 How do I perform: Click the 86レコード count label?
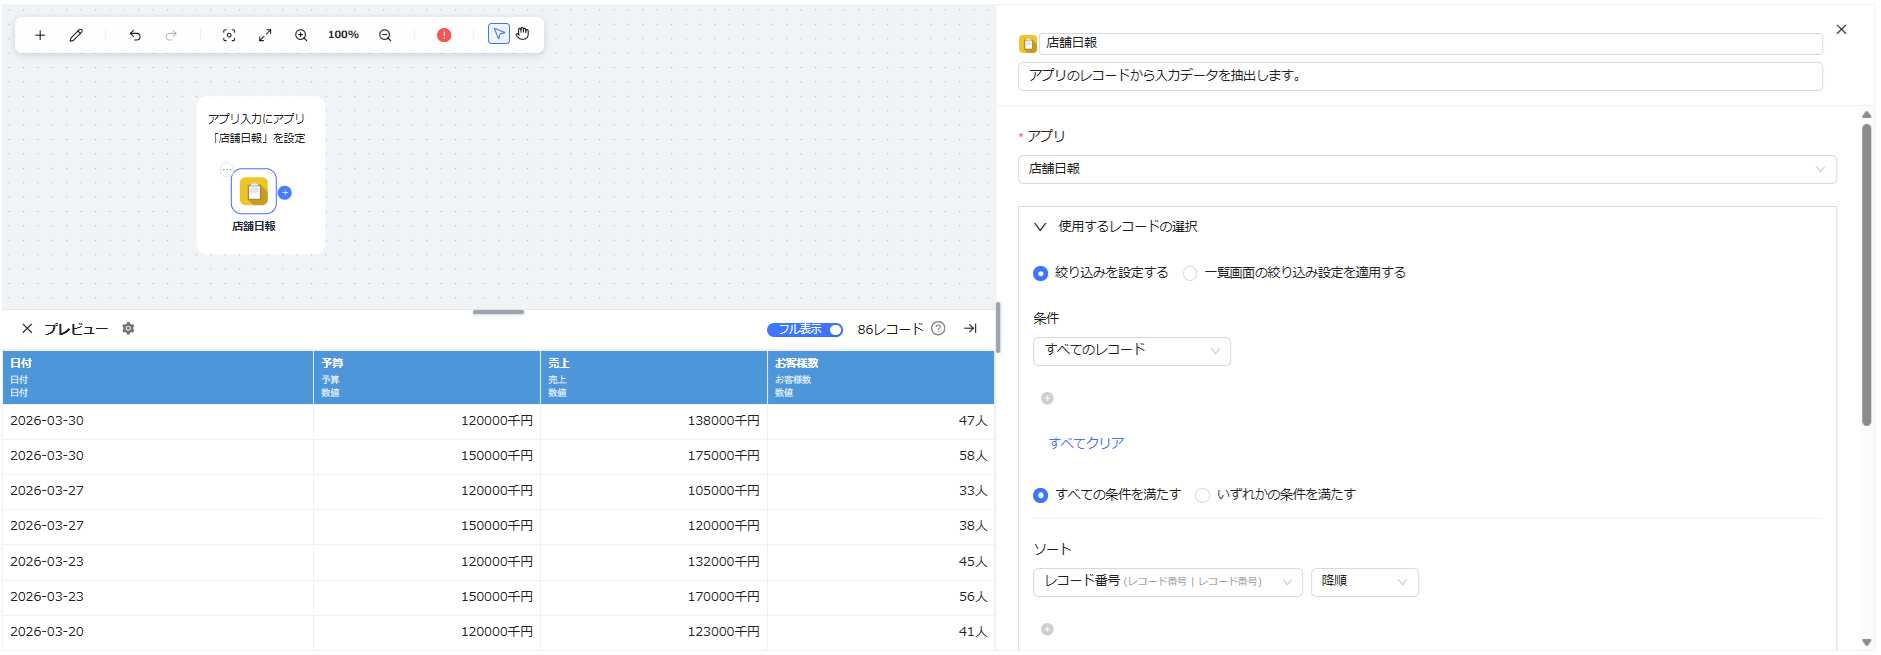890,329
